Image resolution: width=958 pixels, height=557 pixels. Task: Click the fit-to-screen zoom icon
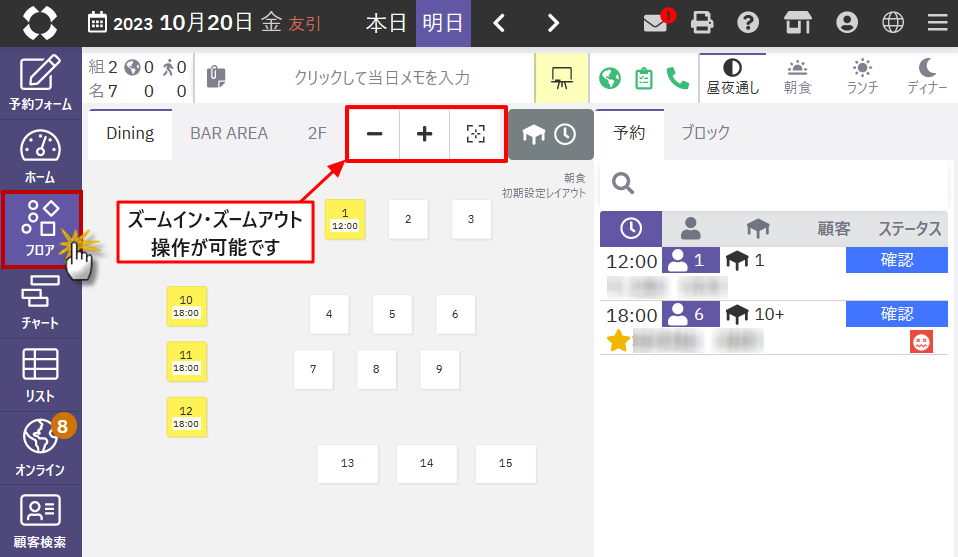pyautogui.click(x=475, y=134)
